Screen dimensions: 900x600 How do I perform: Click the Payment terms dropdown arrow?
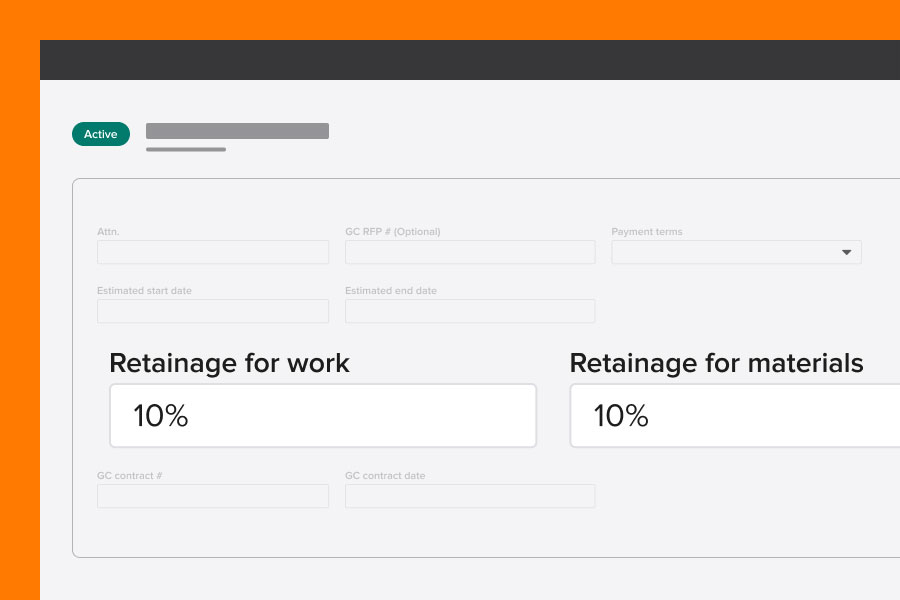point(848,252)
